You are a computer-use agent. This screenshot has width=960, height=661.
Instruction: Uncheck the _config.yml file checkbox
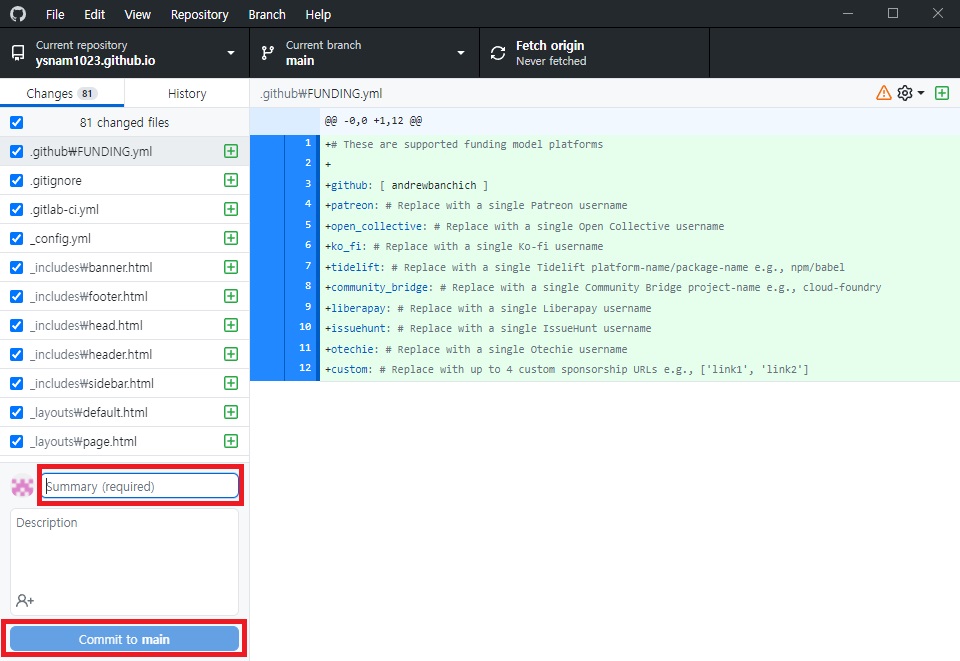[16, 239]
